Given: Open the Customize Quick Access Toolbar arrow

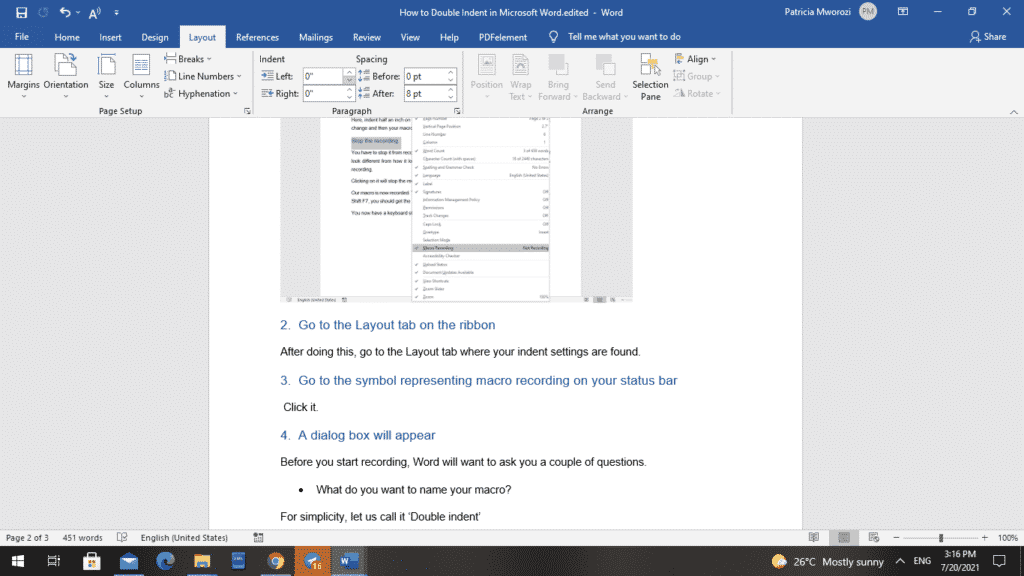Looking at the screenshot, I should [x=116, y=12].
